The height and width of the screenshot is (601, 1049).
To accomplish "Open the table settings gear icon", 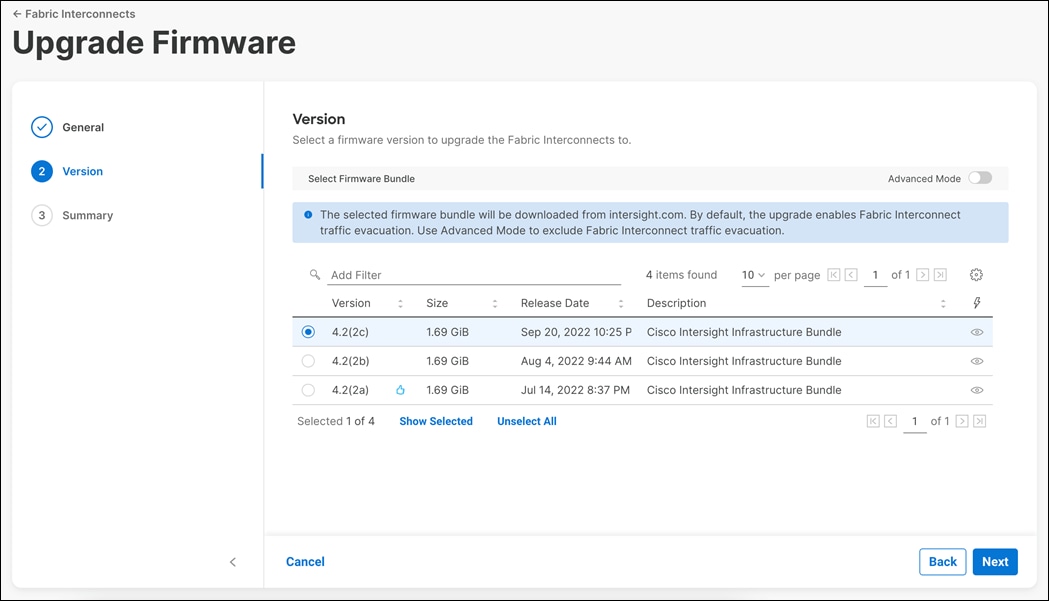I will (x=976, y=274).
